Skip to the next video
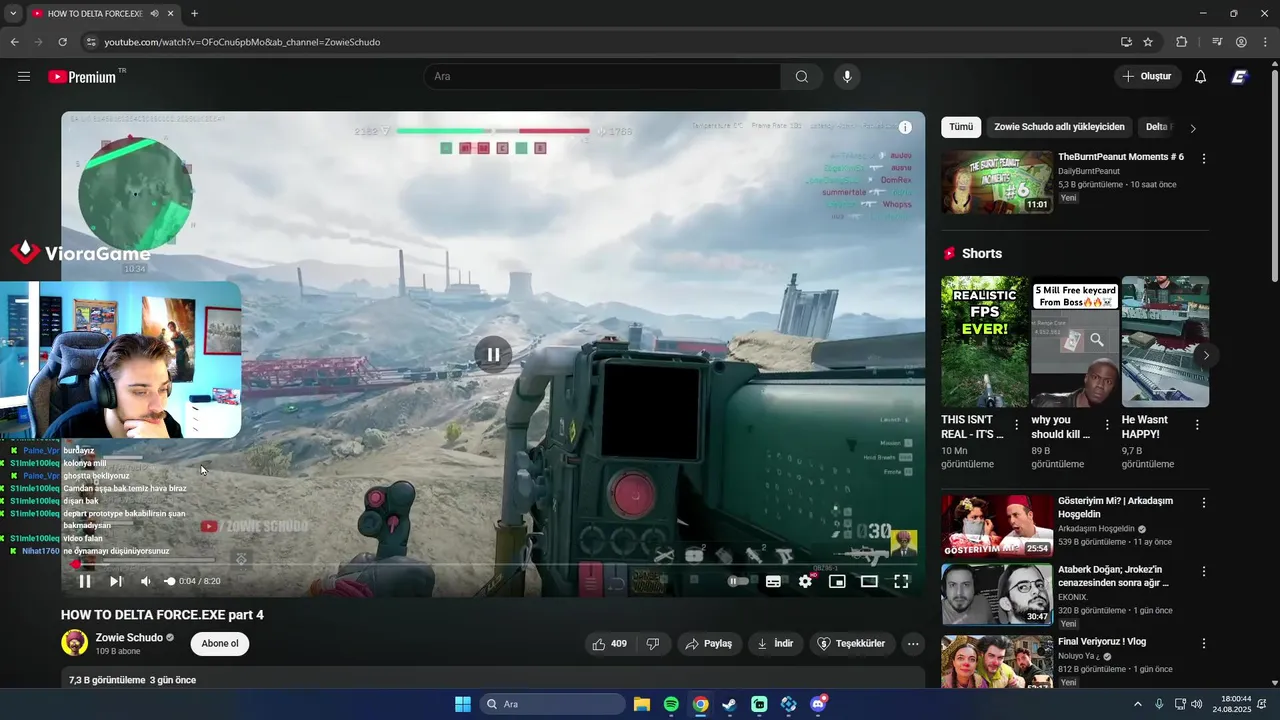Image resolution: width=1280 pixels, height=720 pixels. click(x=116, y=581)
